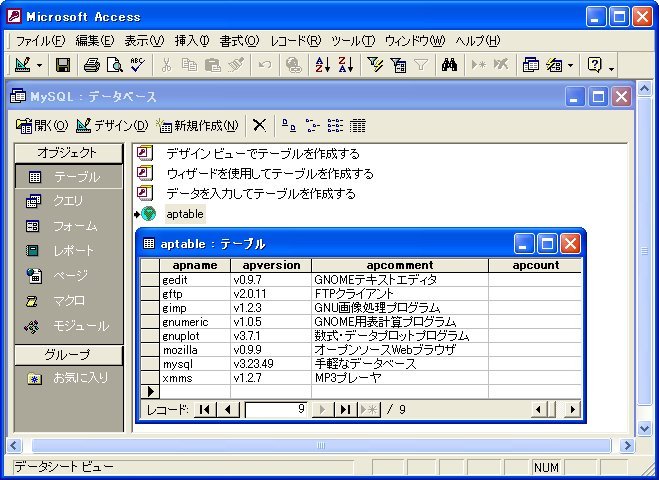Click the Cut scissors icon
This screenshot has width=659, height=480.
pyautogui.click(x=166, y=65)
